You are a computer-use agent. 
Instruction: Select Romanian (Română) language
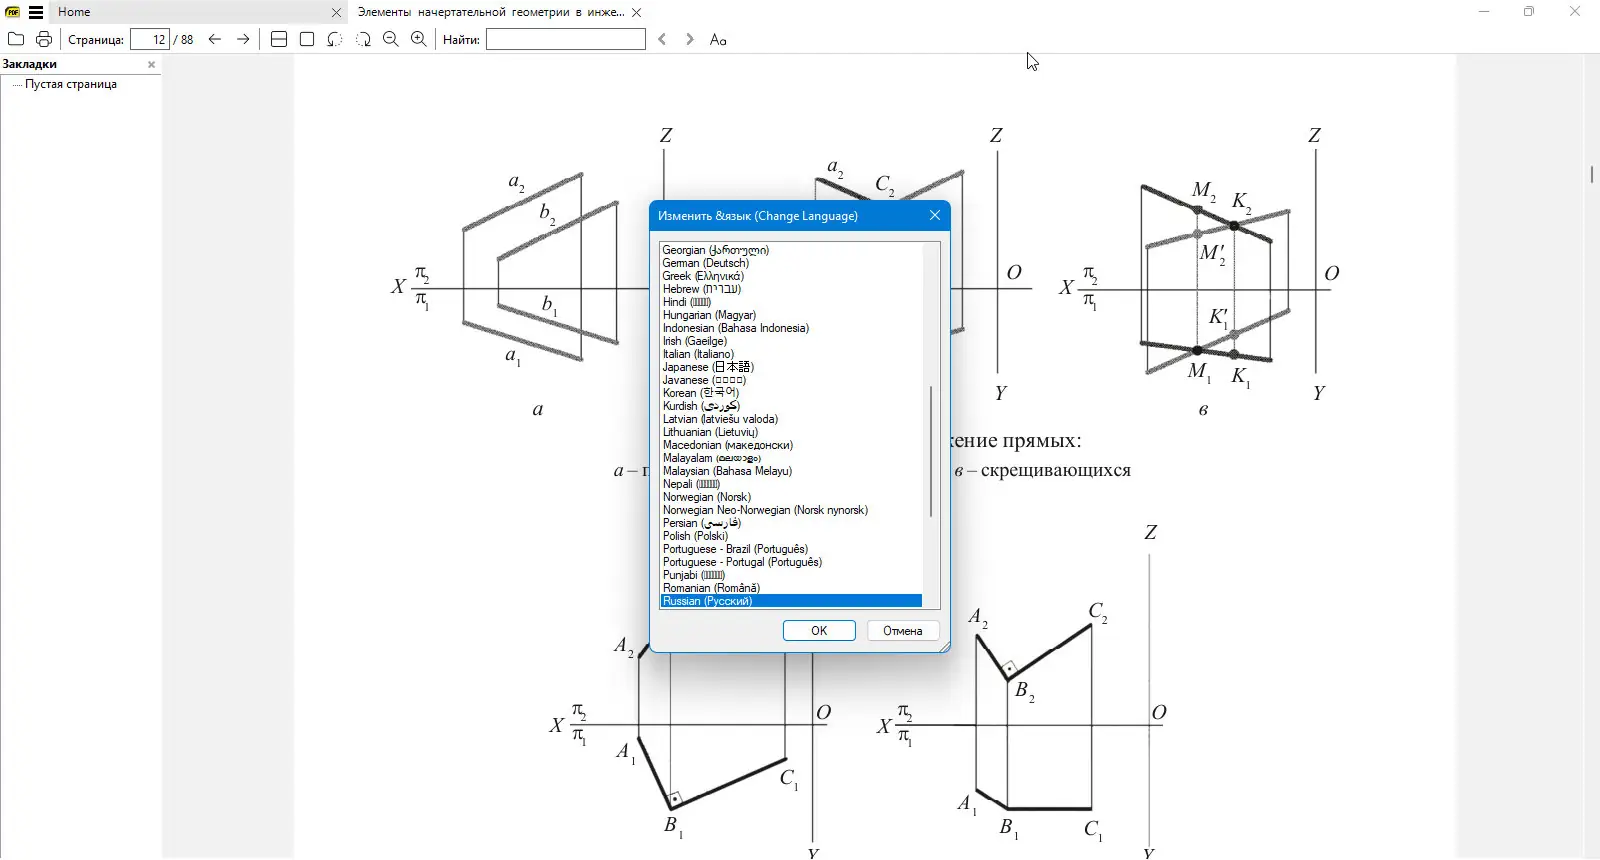(x=791, y=588)
